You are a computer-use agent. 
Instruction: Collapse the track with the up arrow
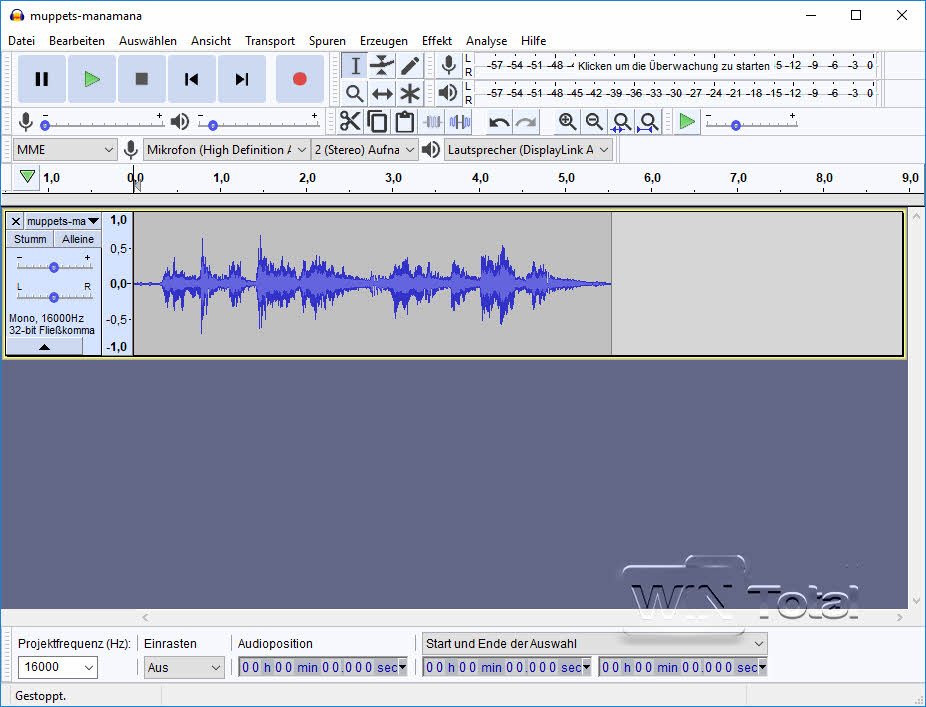click(45, 346)
